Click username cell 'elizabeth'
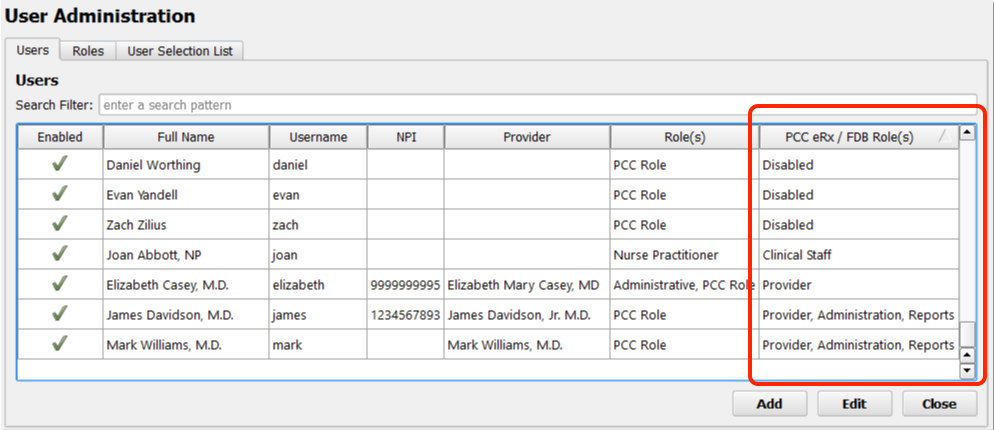Image resolution: width=994 pixels, height=430 pixels. click(x=318, y=285)
